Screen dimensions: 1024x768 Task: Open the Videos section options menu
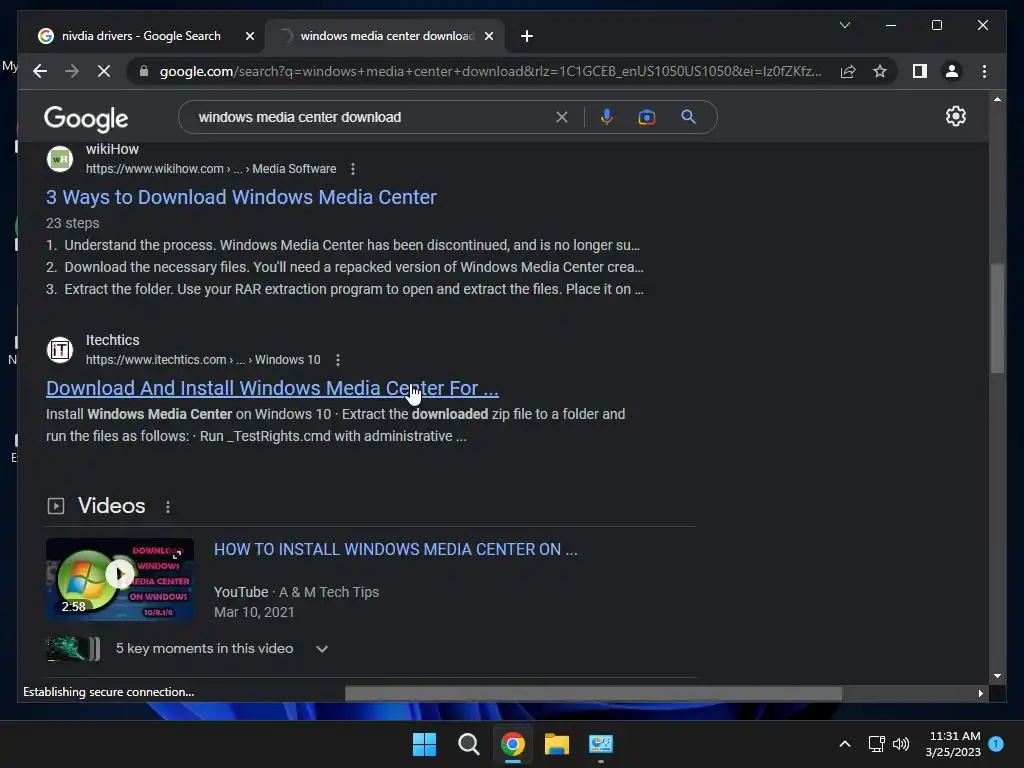pos(168,507)
